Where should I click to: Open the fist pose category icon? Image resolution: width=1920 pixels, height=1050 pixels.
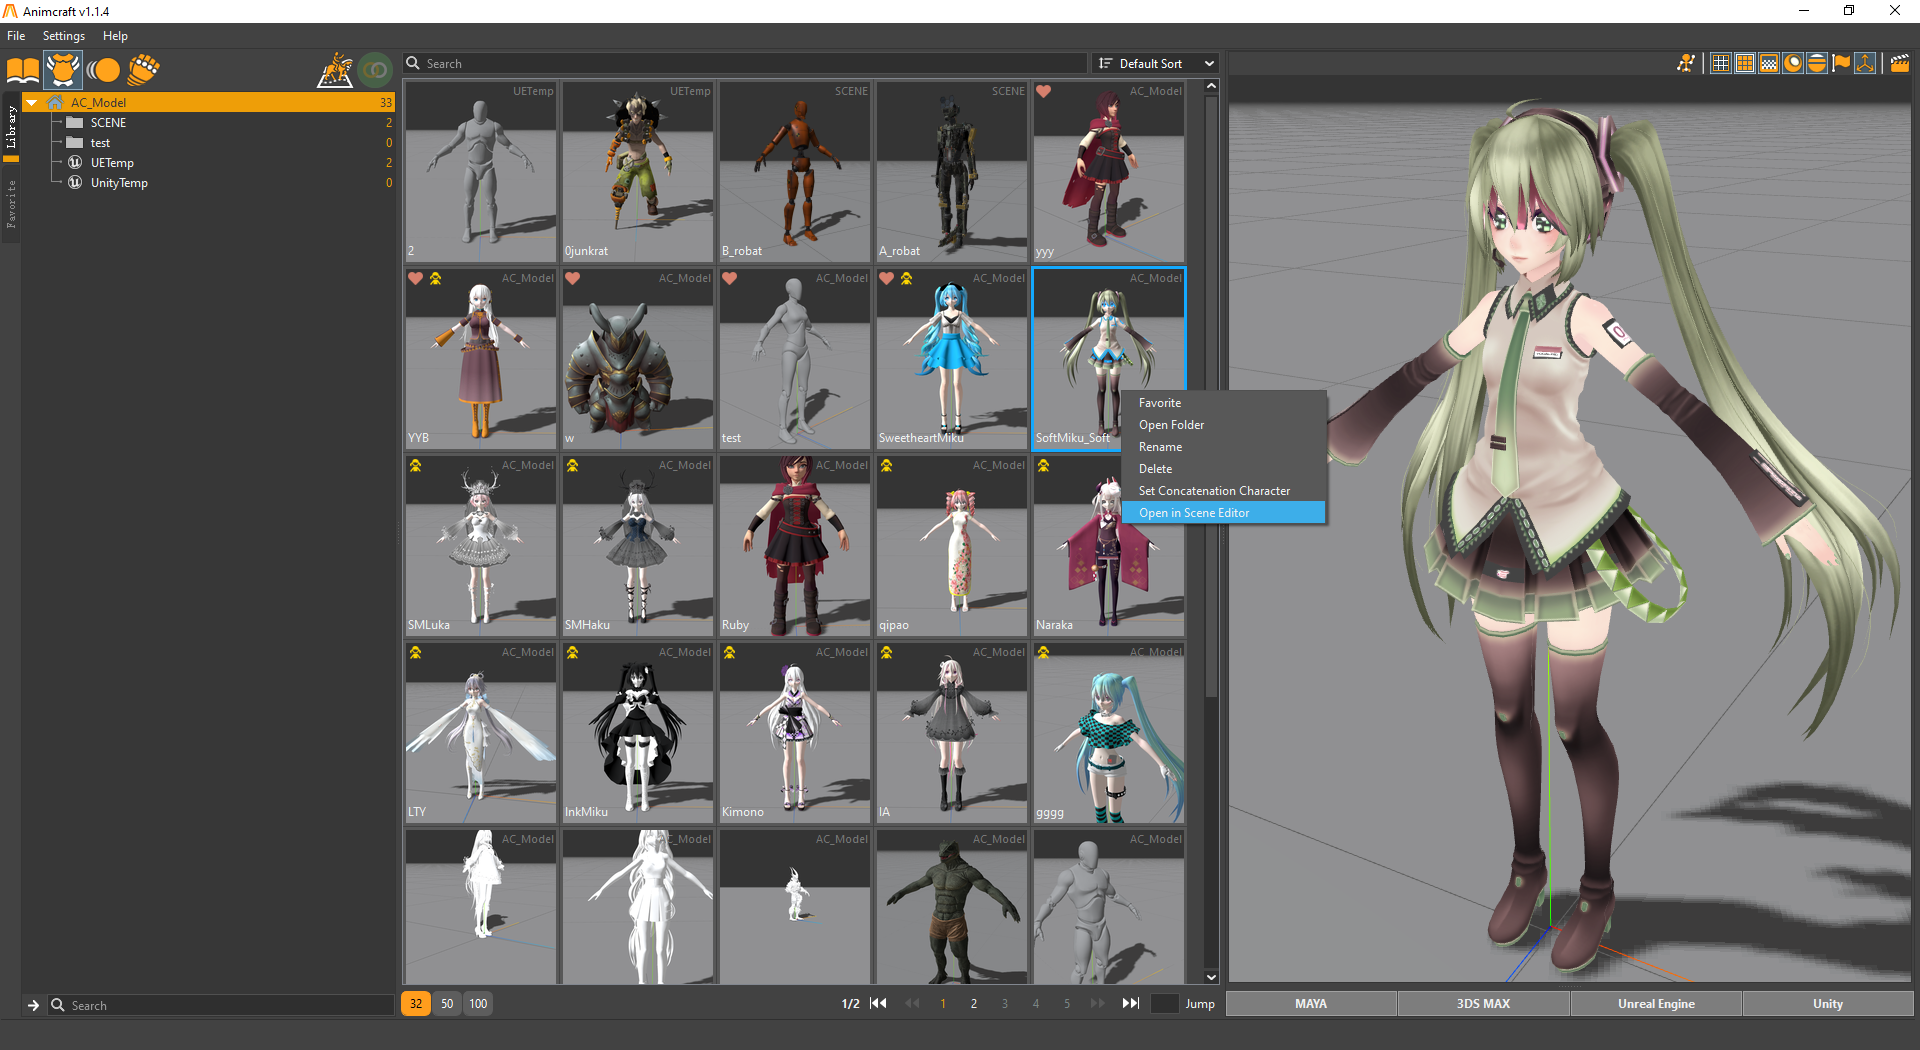(x=144, y=70)
